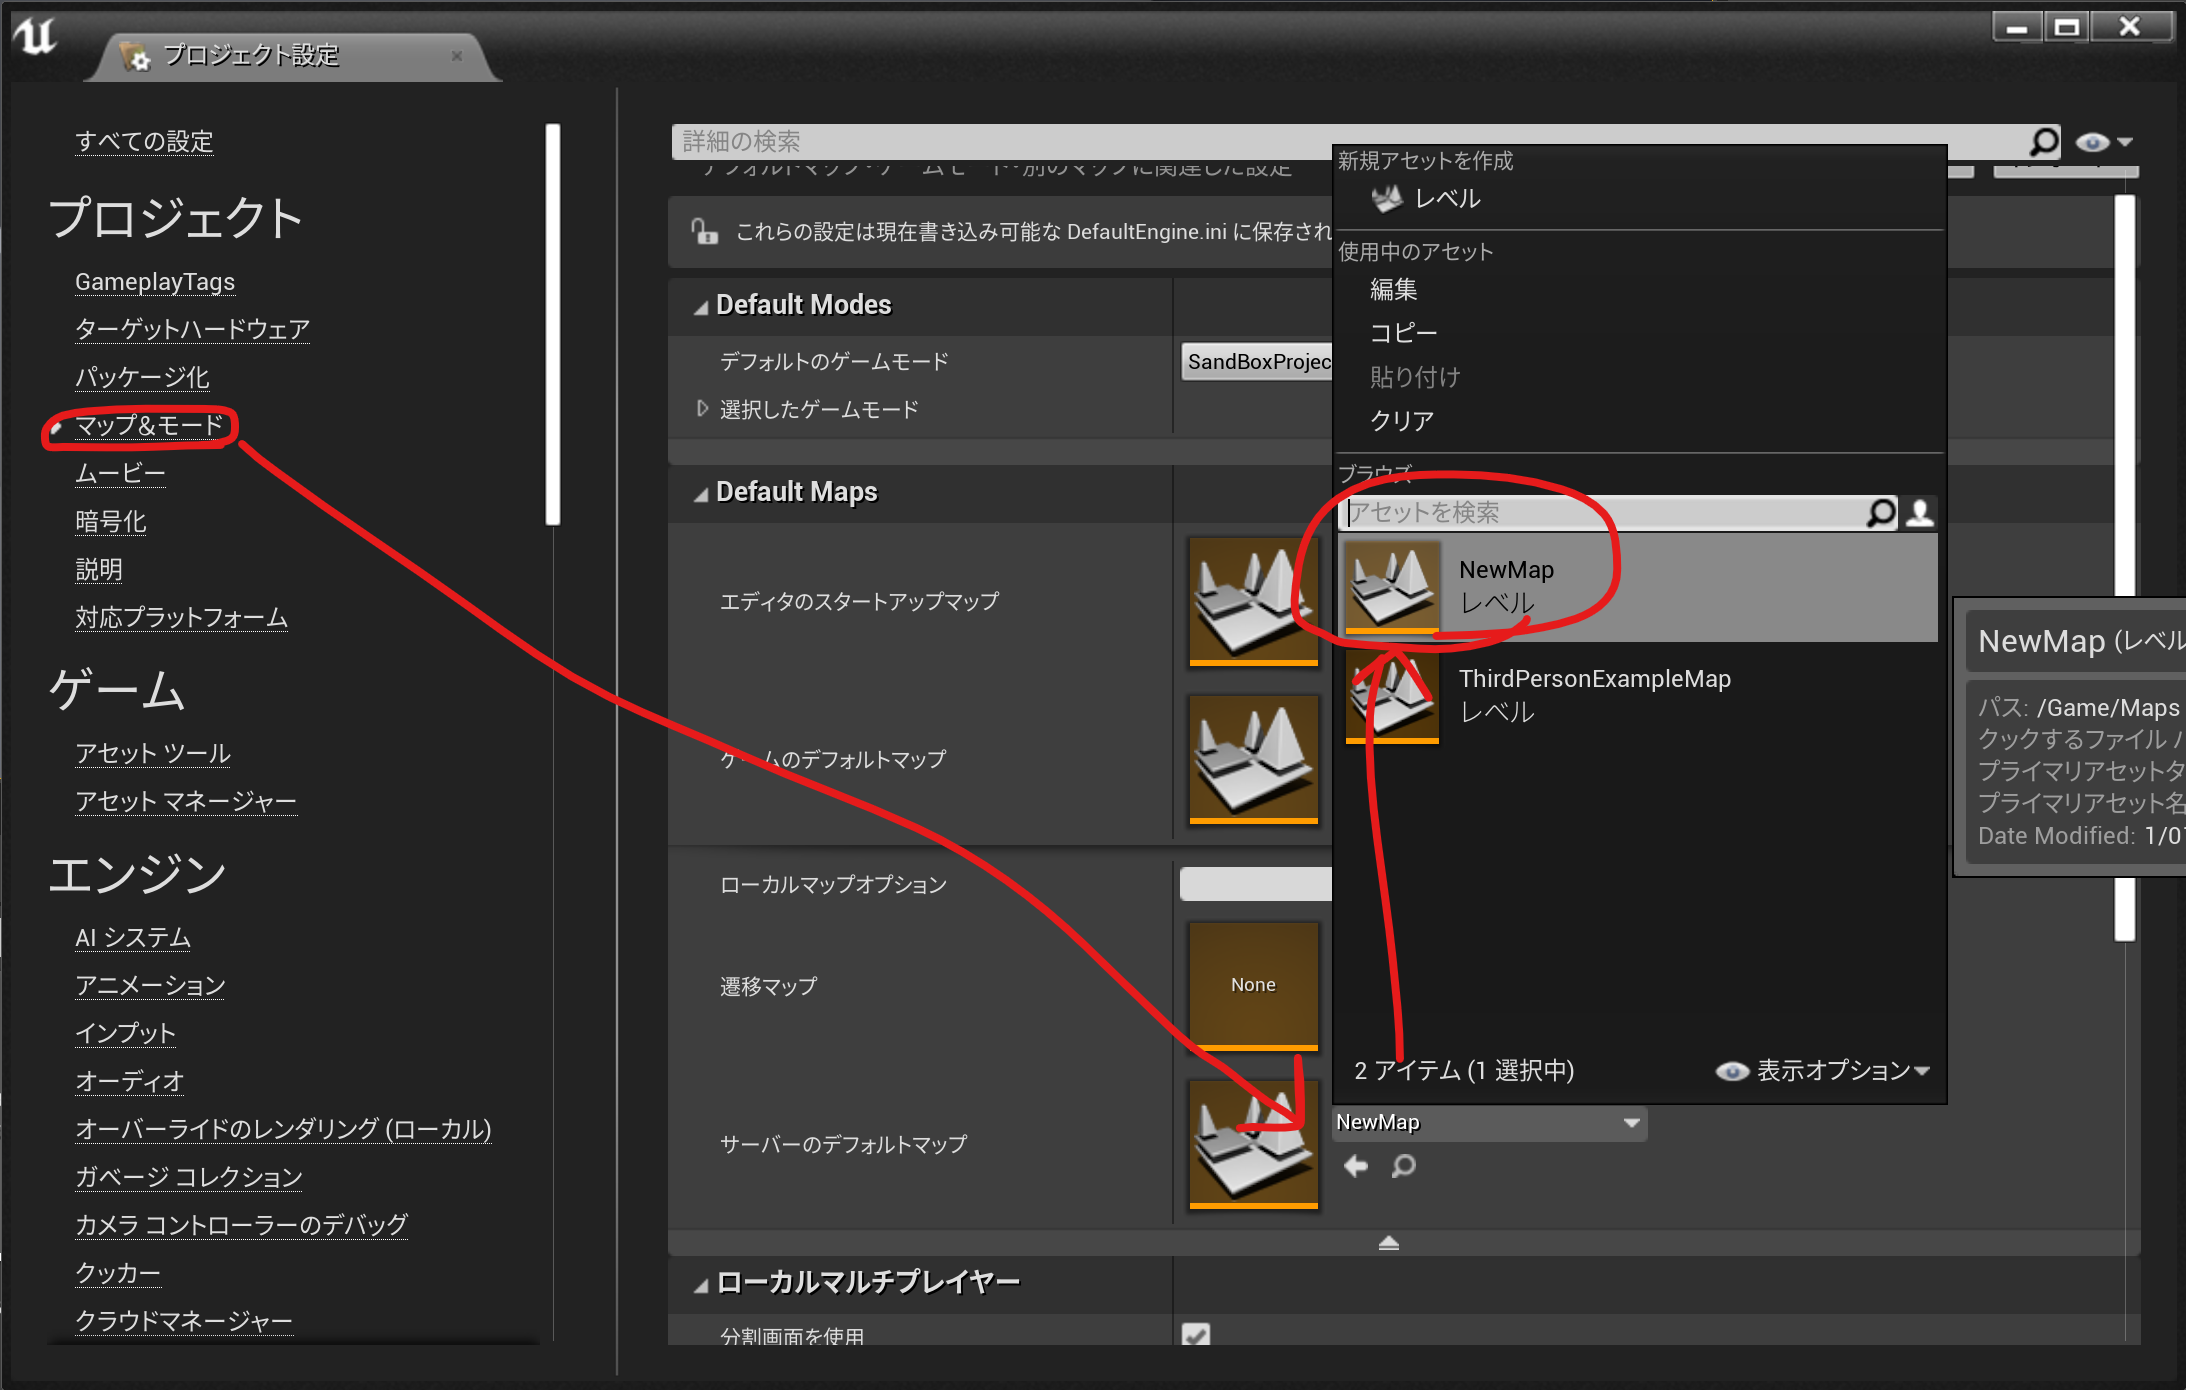Choose クリア in the asset context menu
The height and width of the screenshot is (1390, 2186).
1401,421
